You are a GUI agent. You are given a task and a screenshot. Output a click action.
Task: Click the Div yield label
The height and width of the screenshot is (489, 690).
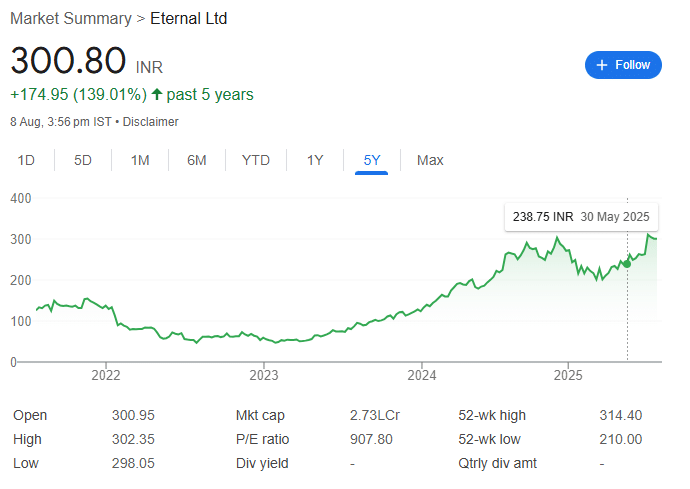coord(262,463)
